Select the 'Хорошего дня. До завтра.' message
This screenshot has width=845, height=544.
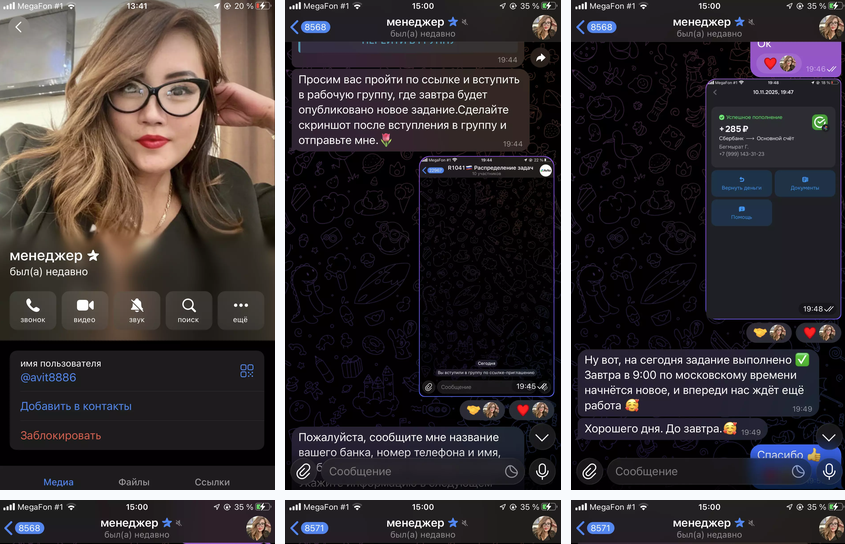click(x=672, y=429)
